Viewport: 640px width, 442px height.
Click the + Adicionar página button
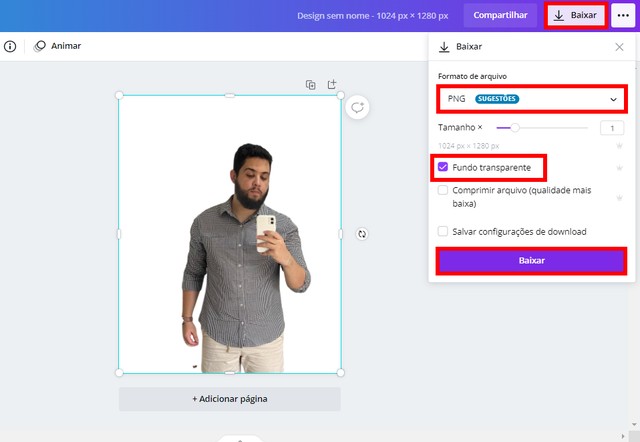230,399
